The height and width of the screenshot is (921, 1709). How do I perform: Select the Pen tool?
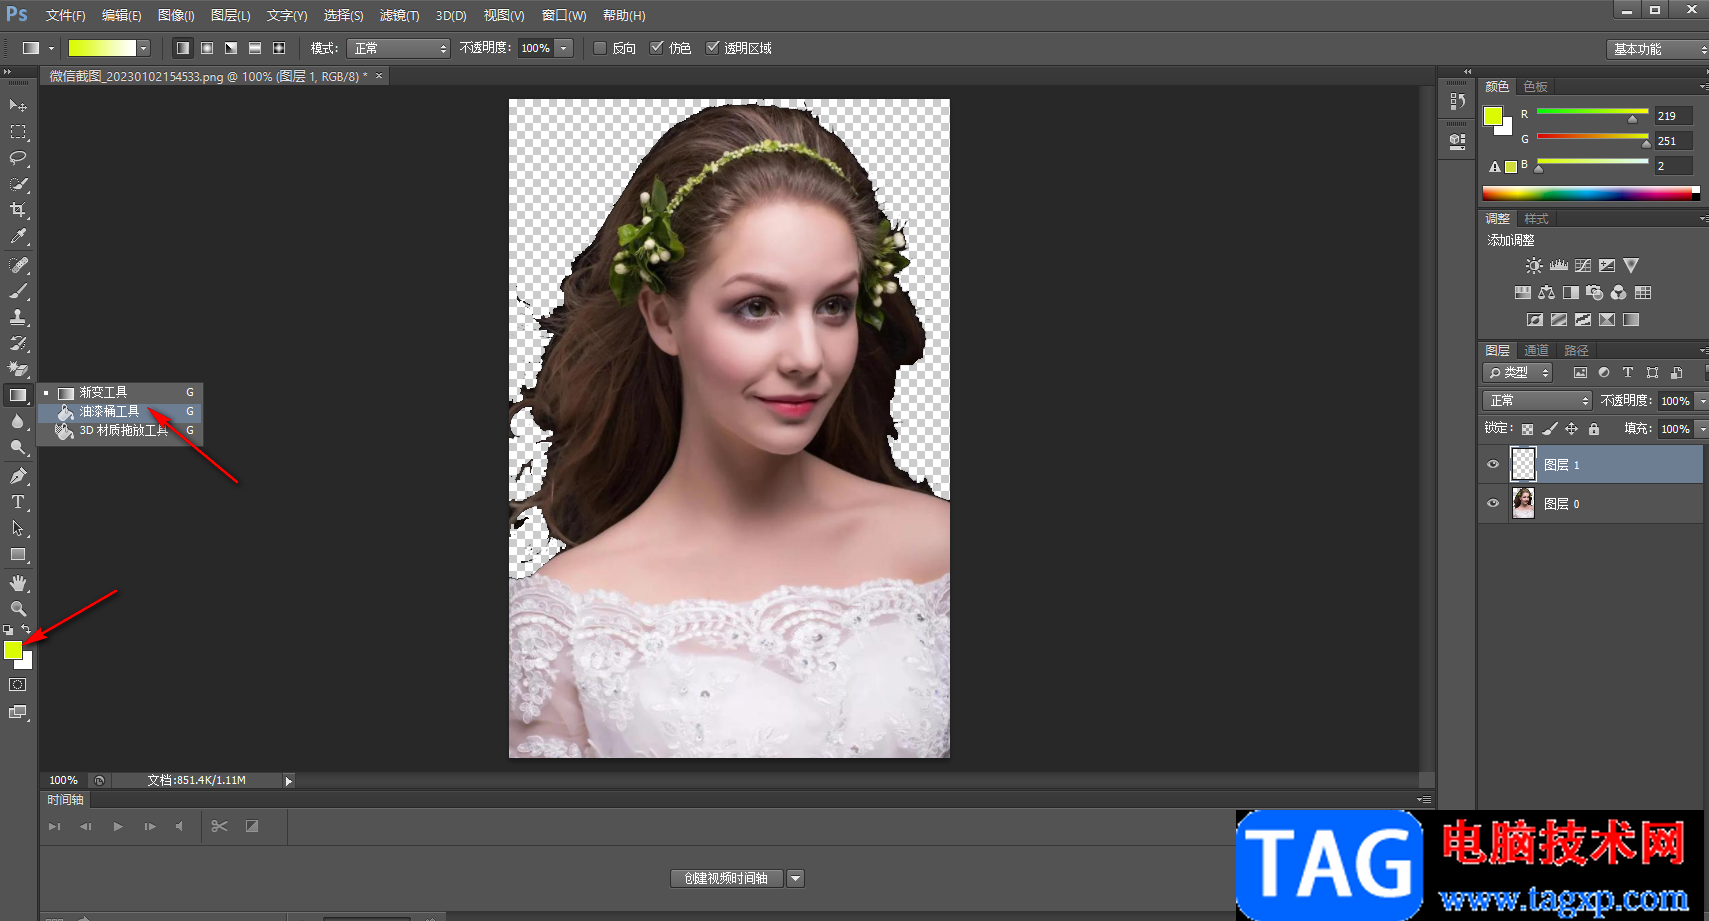(18, 476)
